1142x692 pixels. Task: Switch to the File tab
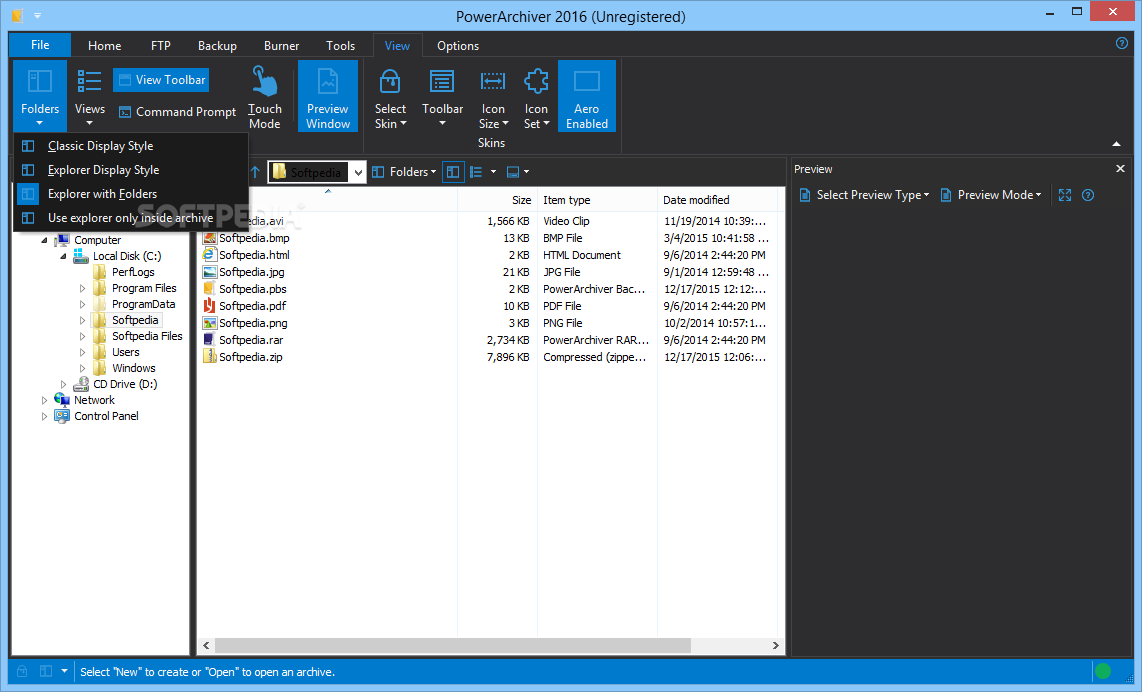(40, 45)
